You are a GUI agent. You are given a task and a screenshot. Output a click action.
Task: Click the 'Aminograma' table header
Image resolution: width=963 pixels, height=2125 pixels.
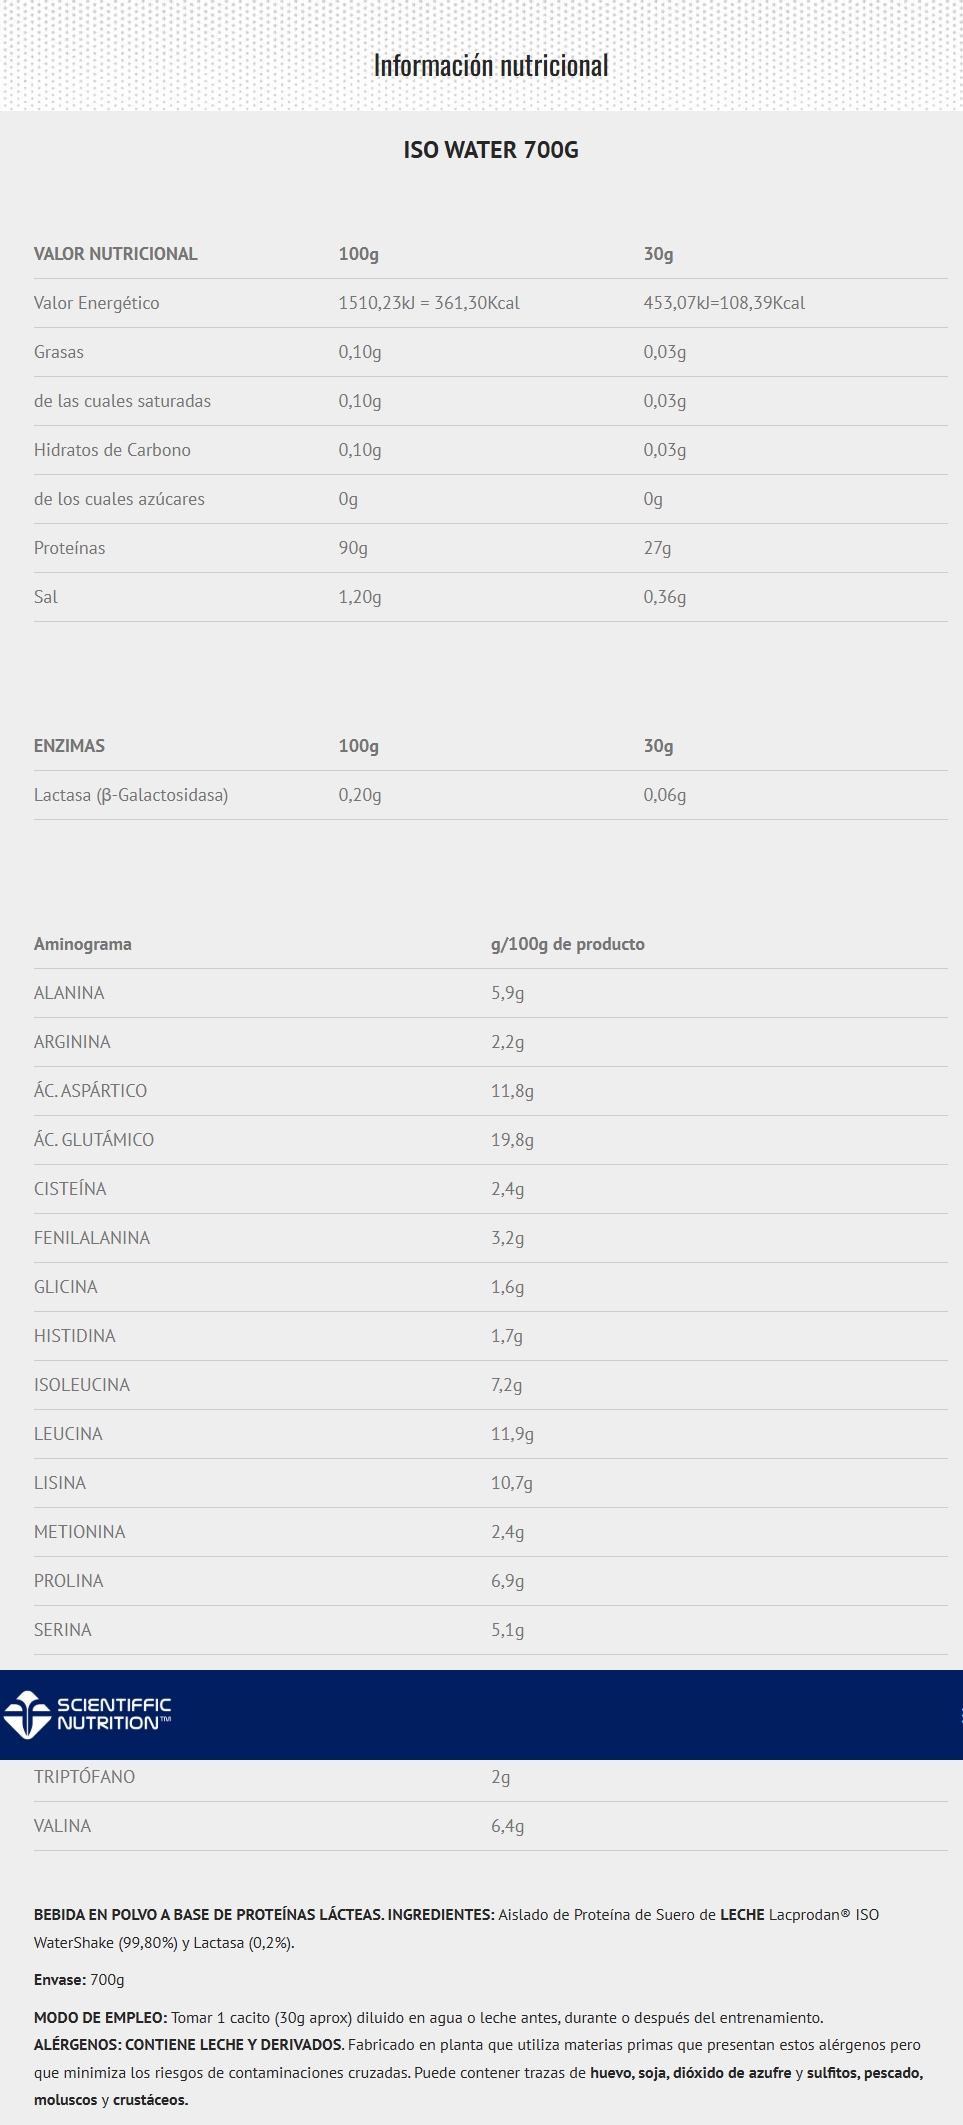pyautogui.click(x=82, y=944)
